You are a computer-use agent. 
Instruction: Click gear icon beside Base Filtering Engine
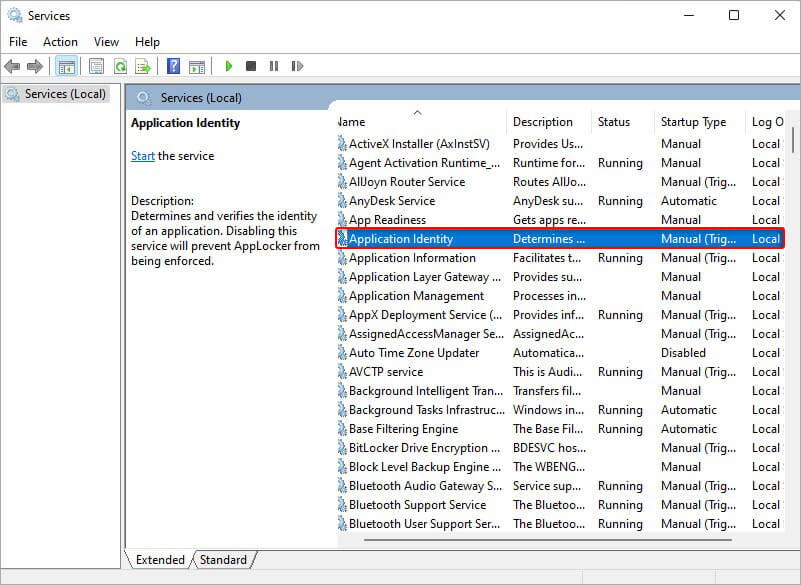342,429
